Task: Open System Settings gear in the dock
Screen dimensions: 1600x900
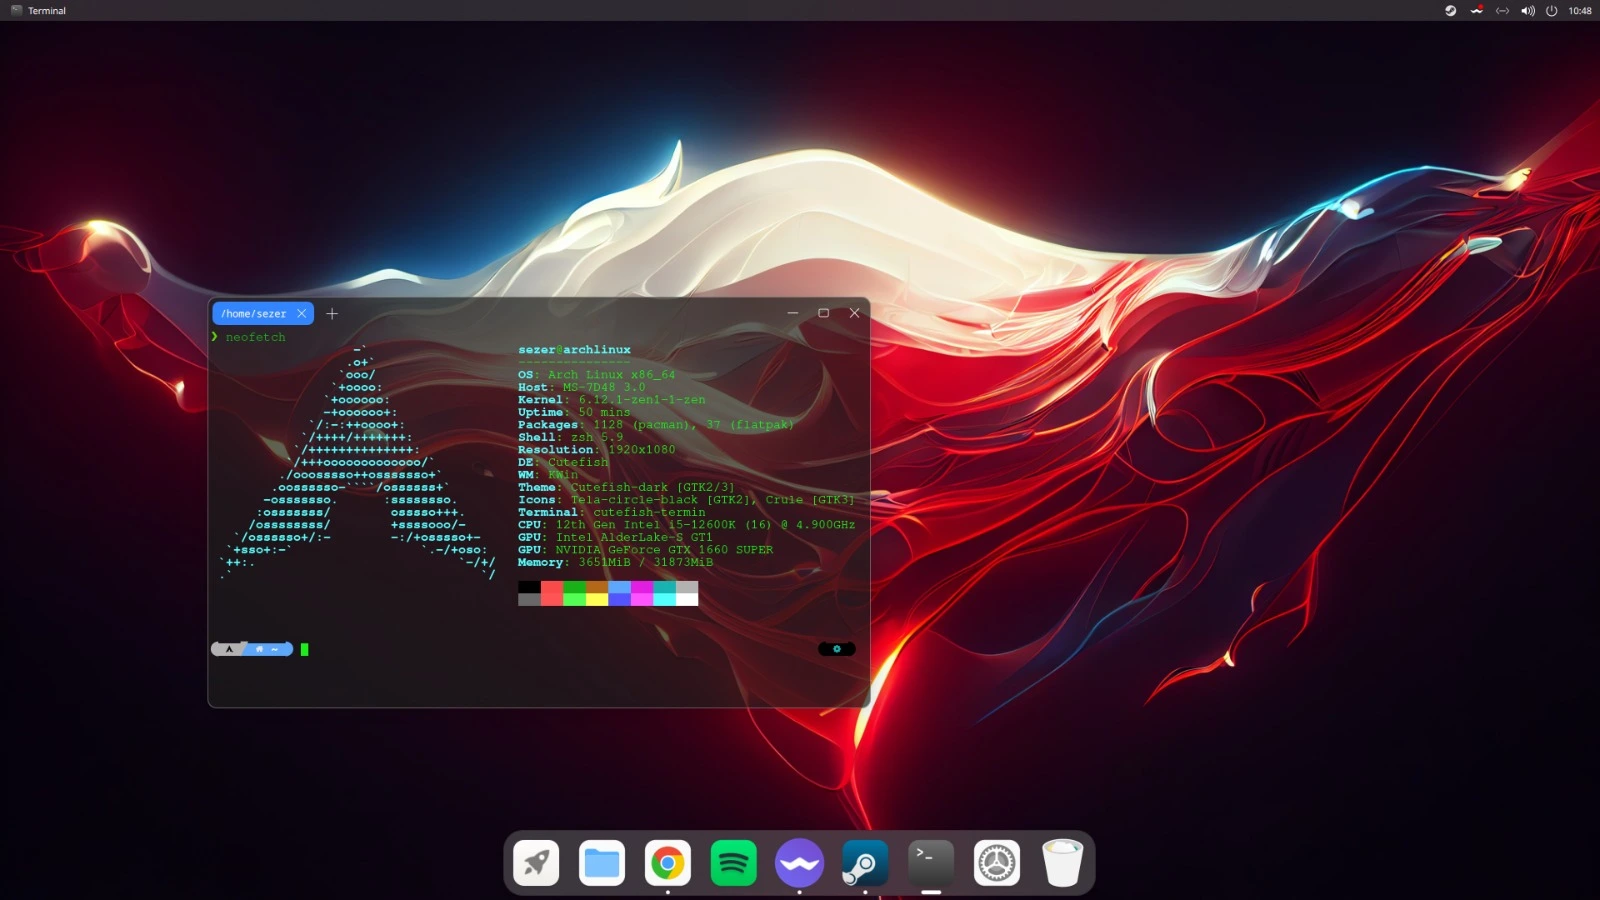Action: coord(997,862)
